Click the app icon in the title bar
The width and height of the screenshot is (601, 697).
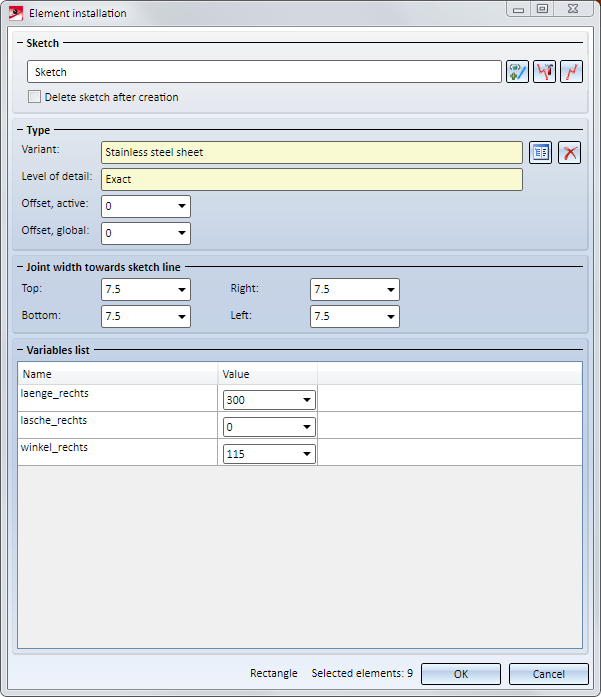[x=15, y=13]
